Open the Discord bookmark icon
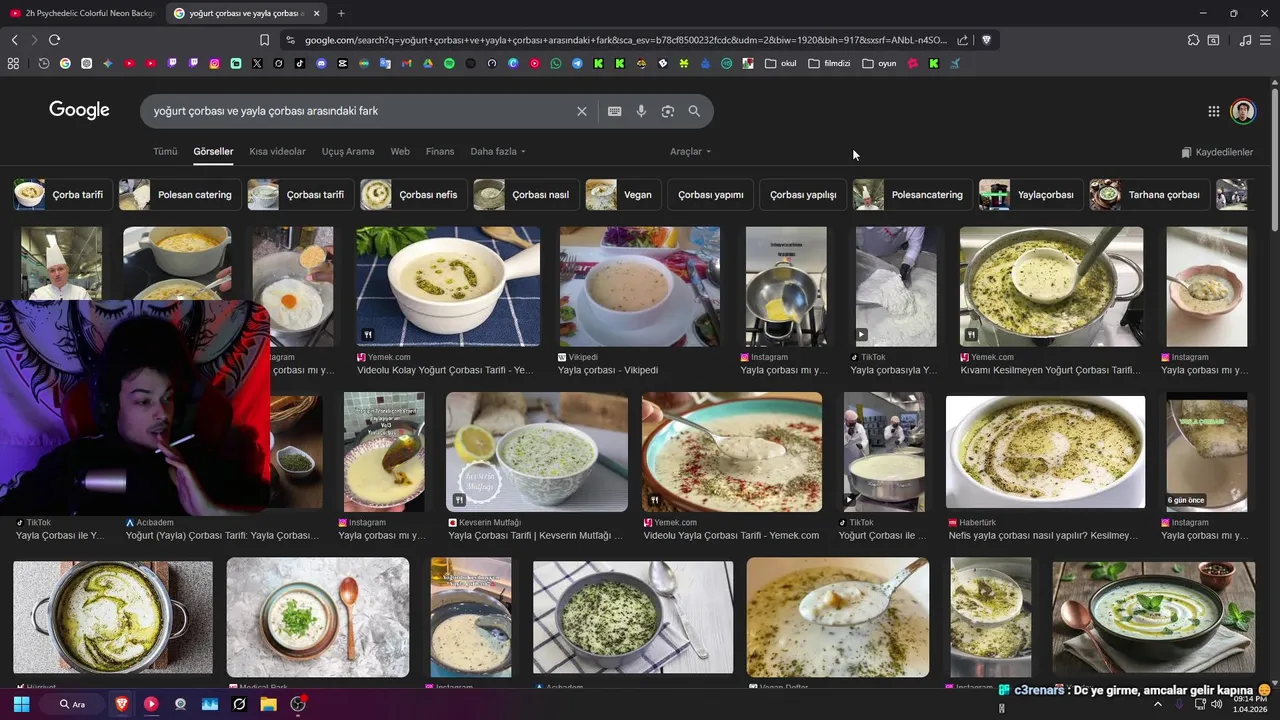The width and height of the screenshot is (1280, 720). (x=321, y=63)
